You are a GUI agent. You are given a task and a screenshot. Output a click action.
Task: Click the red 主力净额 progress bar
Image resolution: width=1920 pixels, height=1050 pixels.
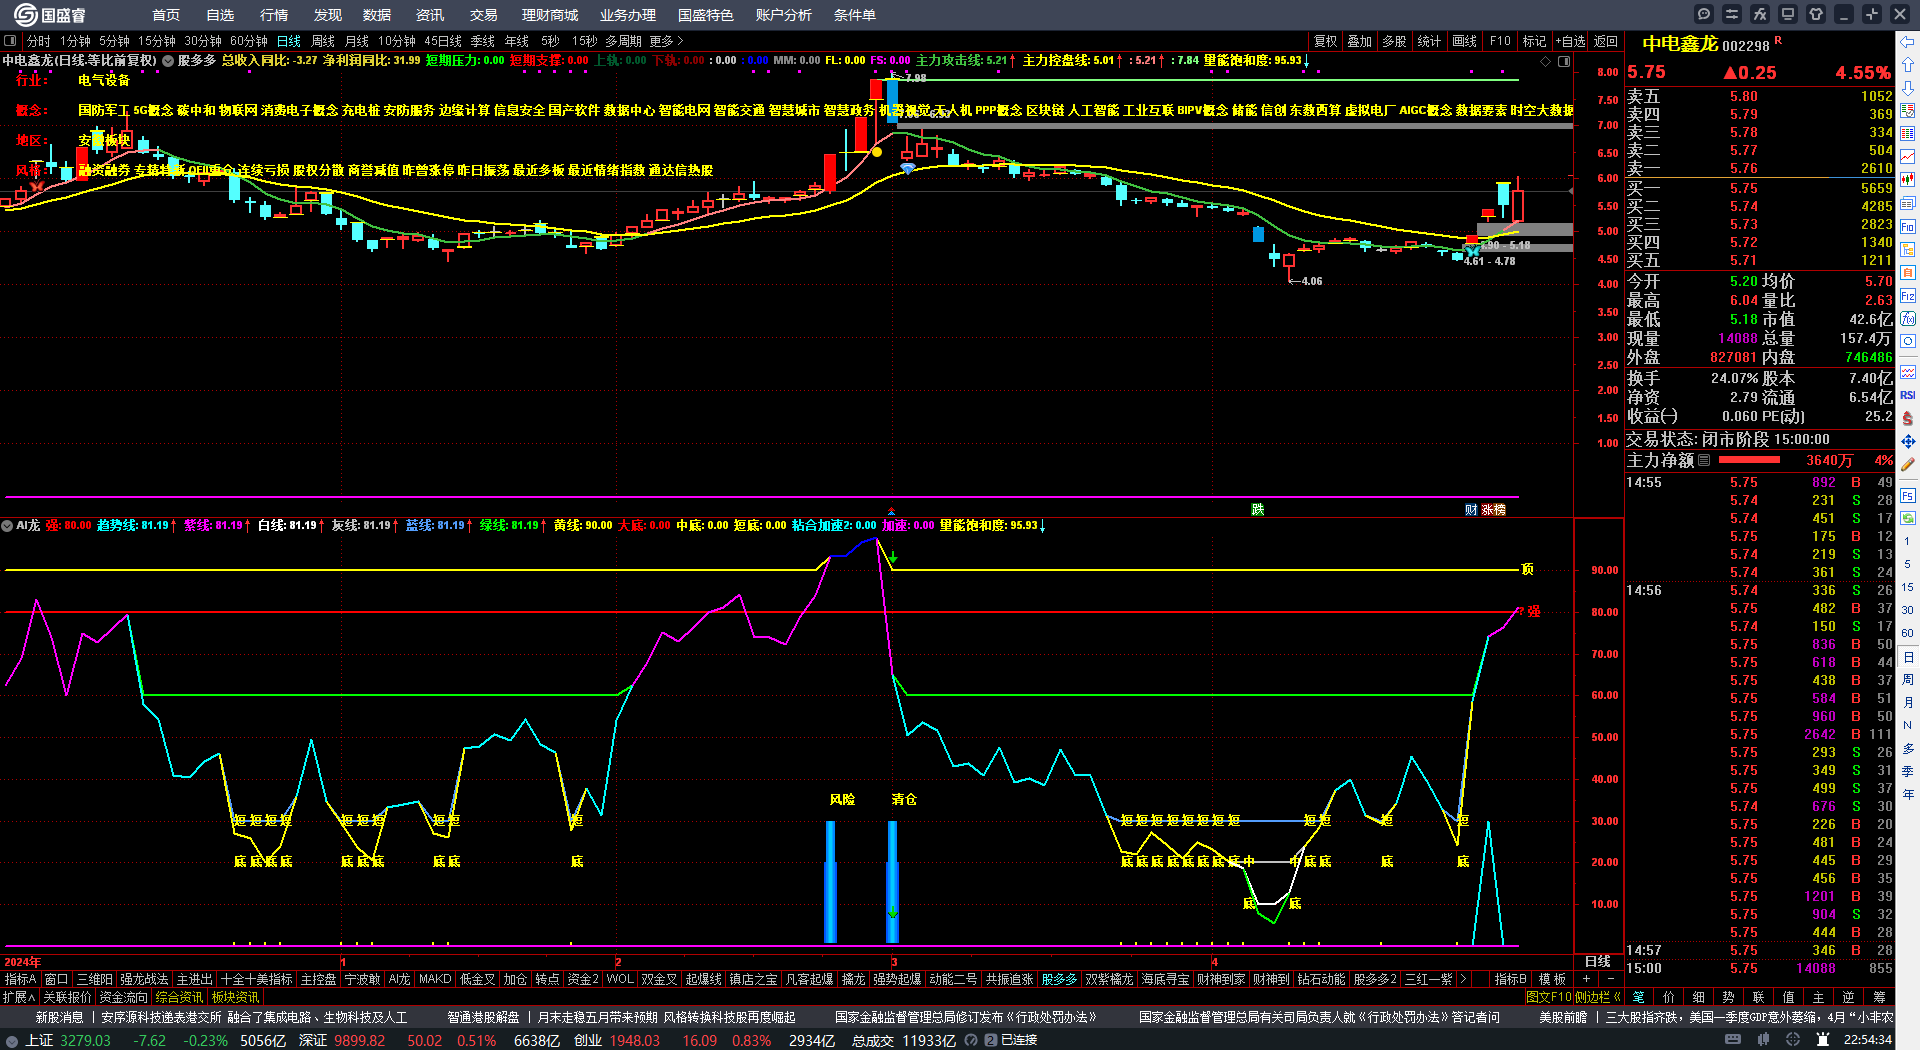pyautogui.click(x=1749, y=461)
